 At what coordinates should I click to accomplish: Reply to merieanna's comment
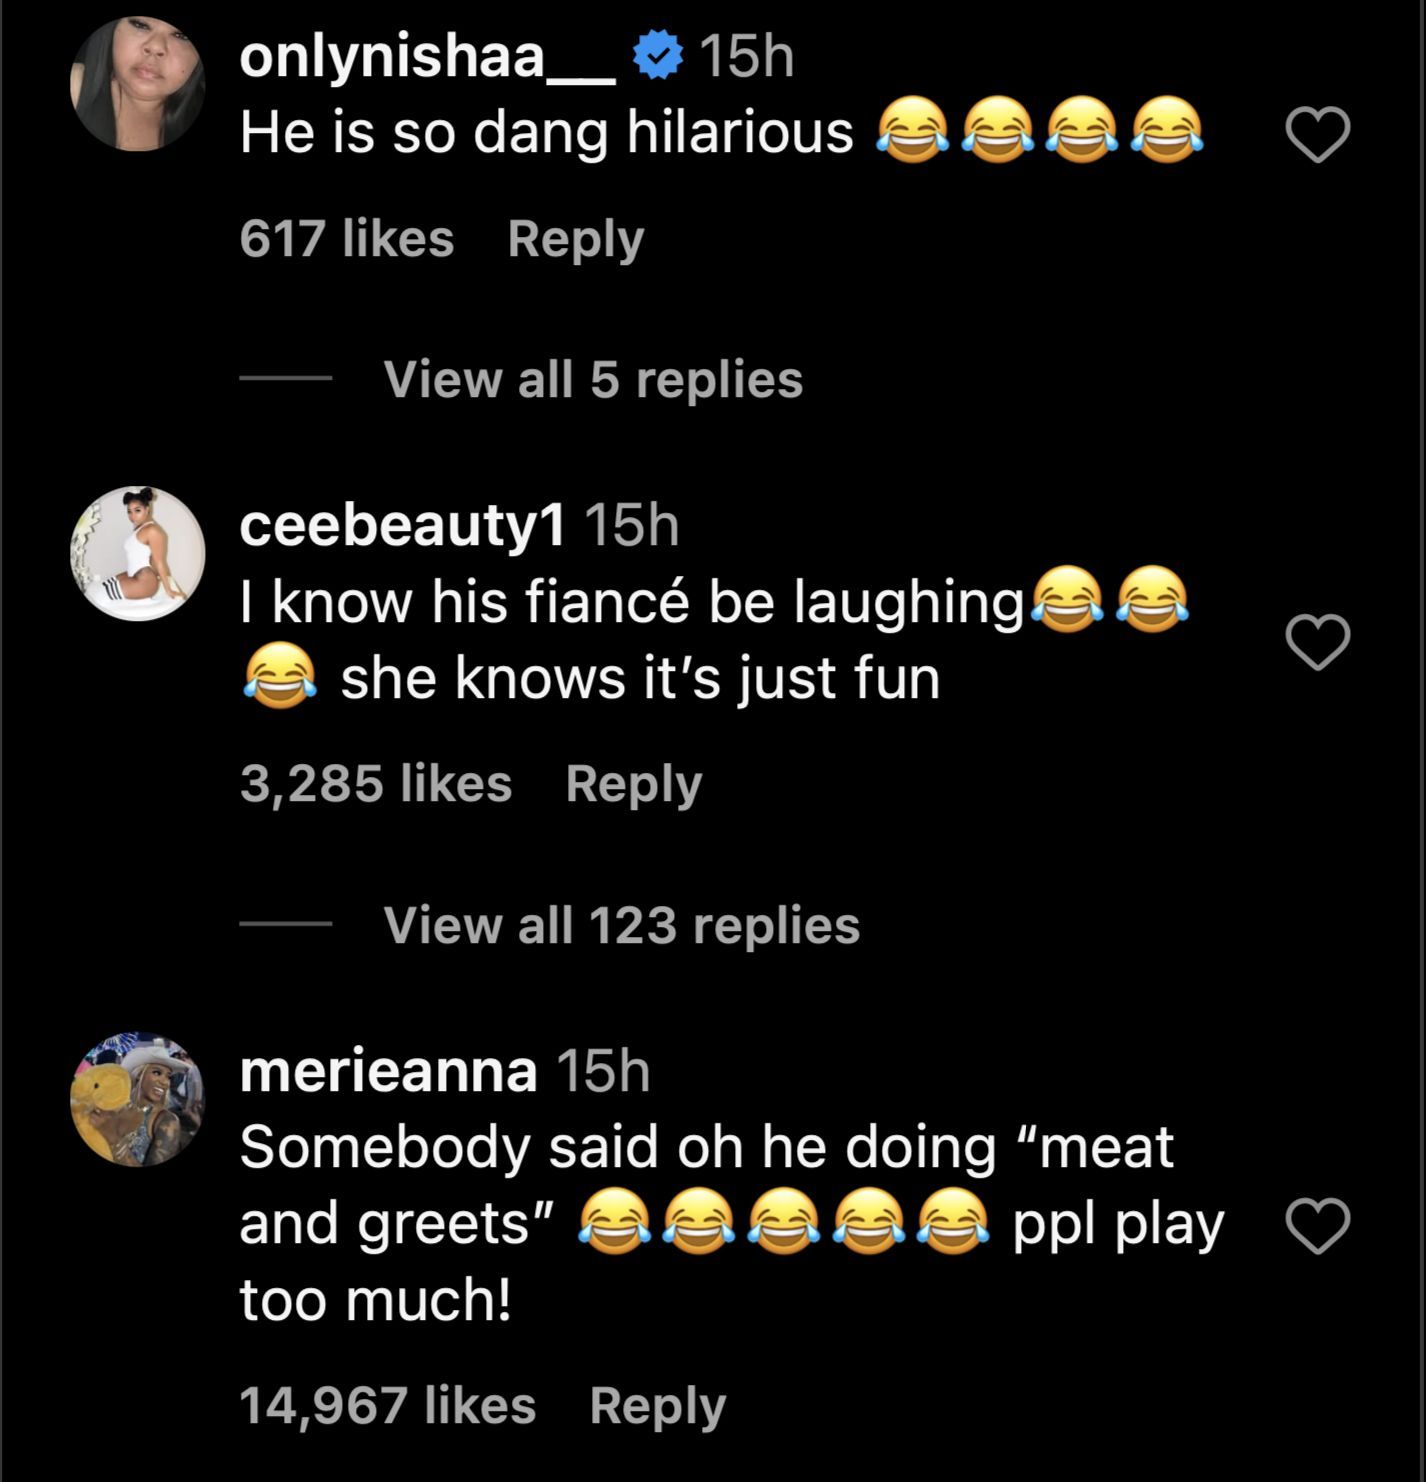[657, 1405]
